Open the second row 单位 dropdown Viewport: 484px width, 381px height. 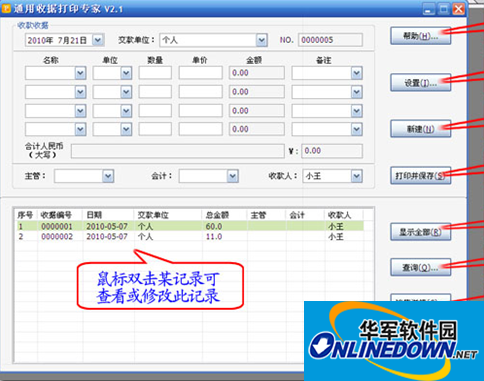[x=126, y=92]
